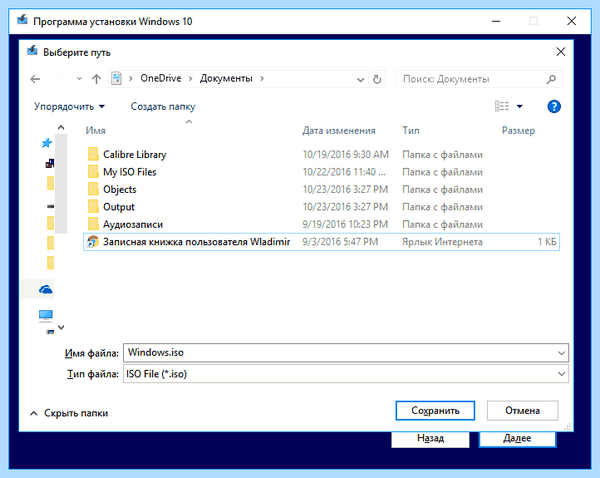Open the Тип файла ISO File dropdown
This screenshot has width=600, height=478.
346,374
